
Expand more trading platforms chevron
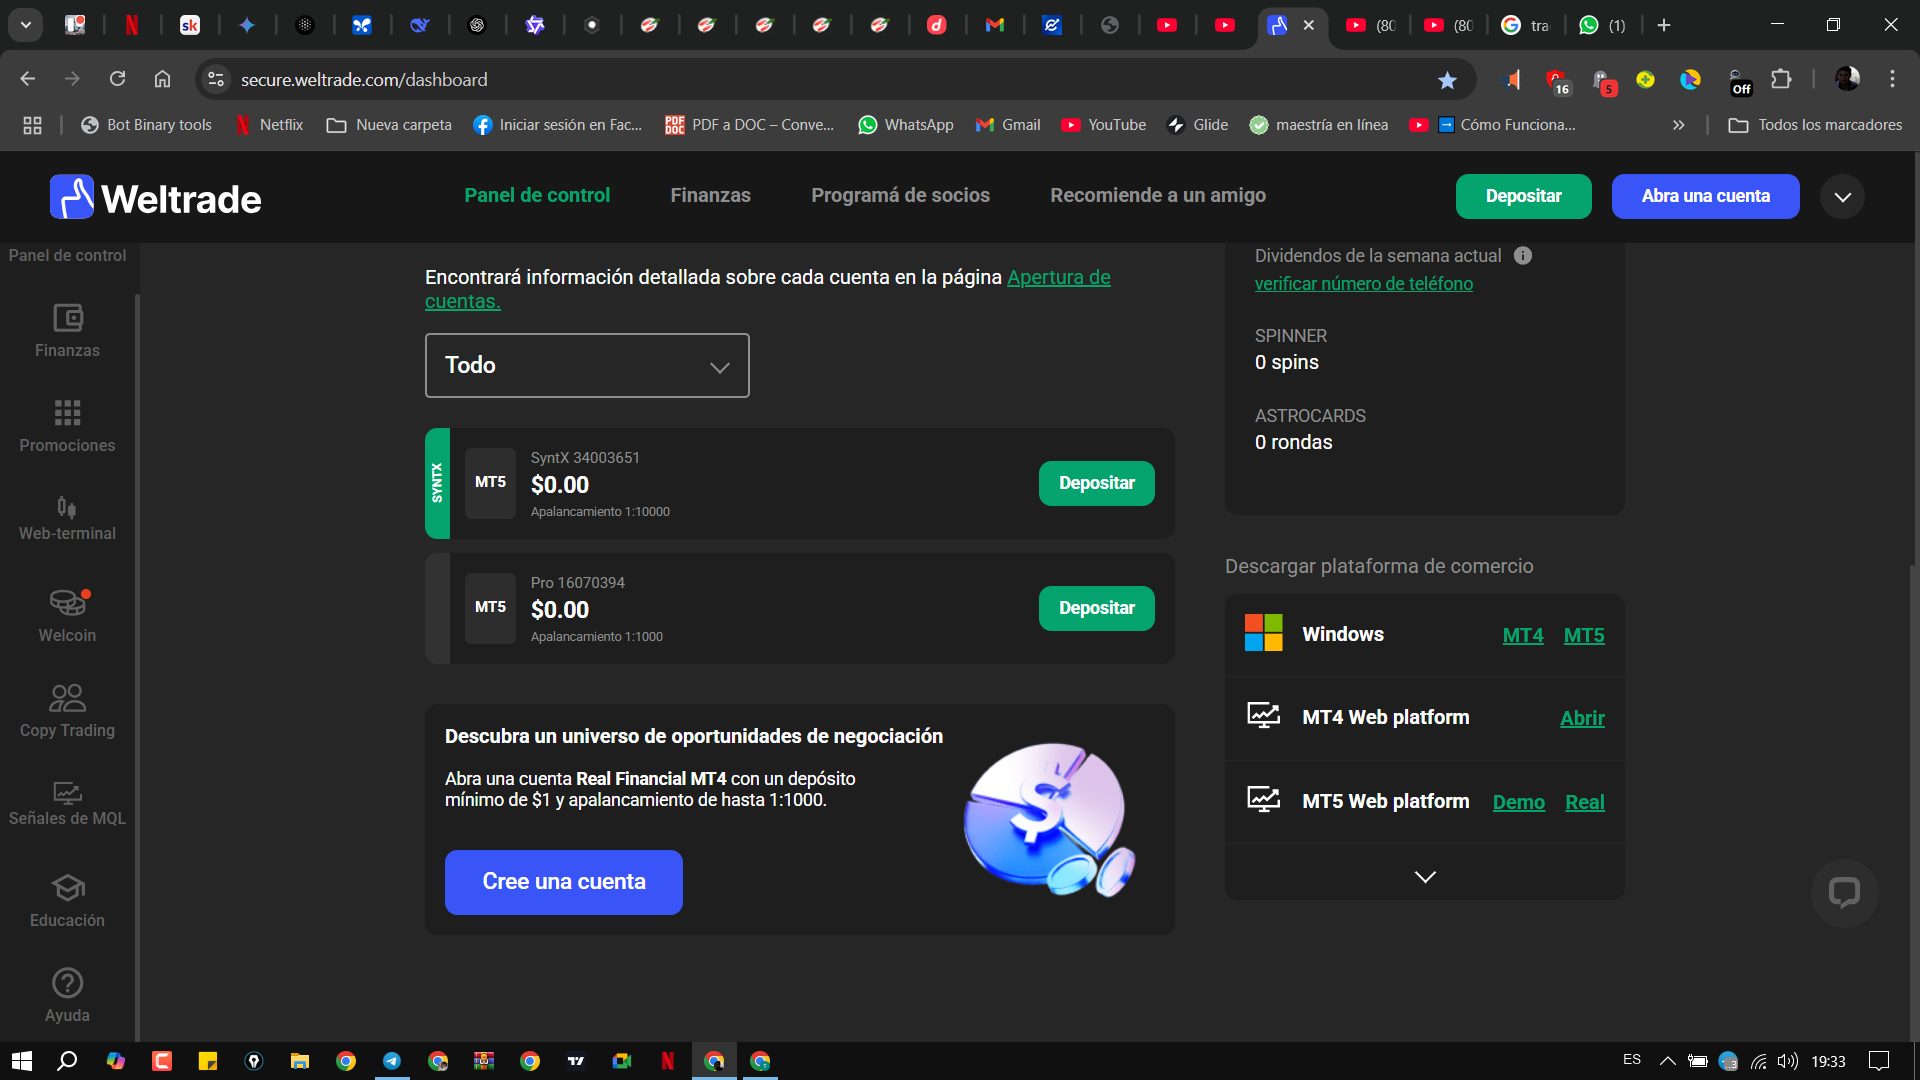click(1425, 877)
